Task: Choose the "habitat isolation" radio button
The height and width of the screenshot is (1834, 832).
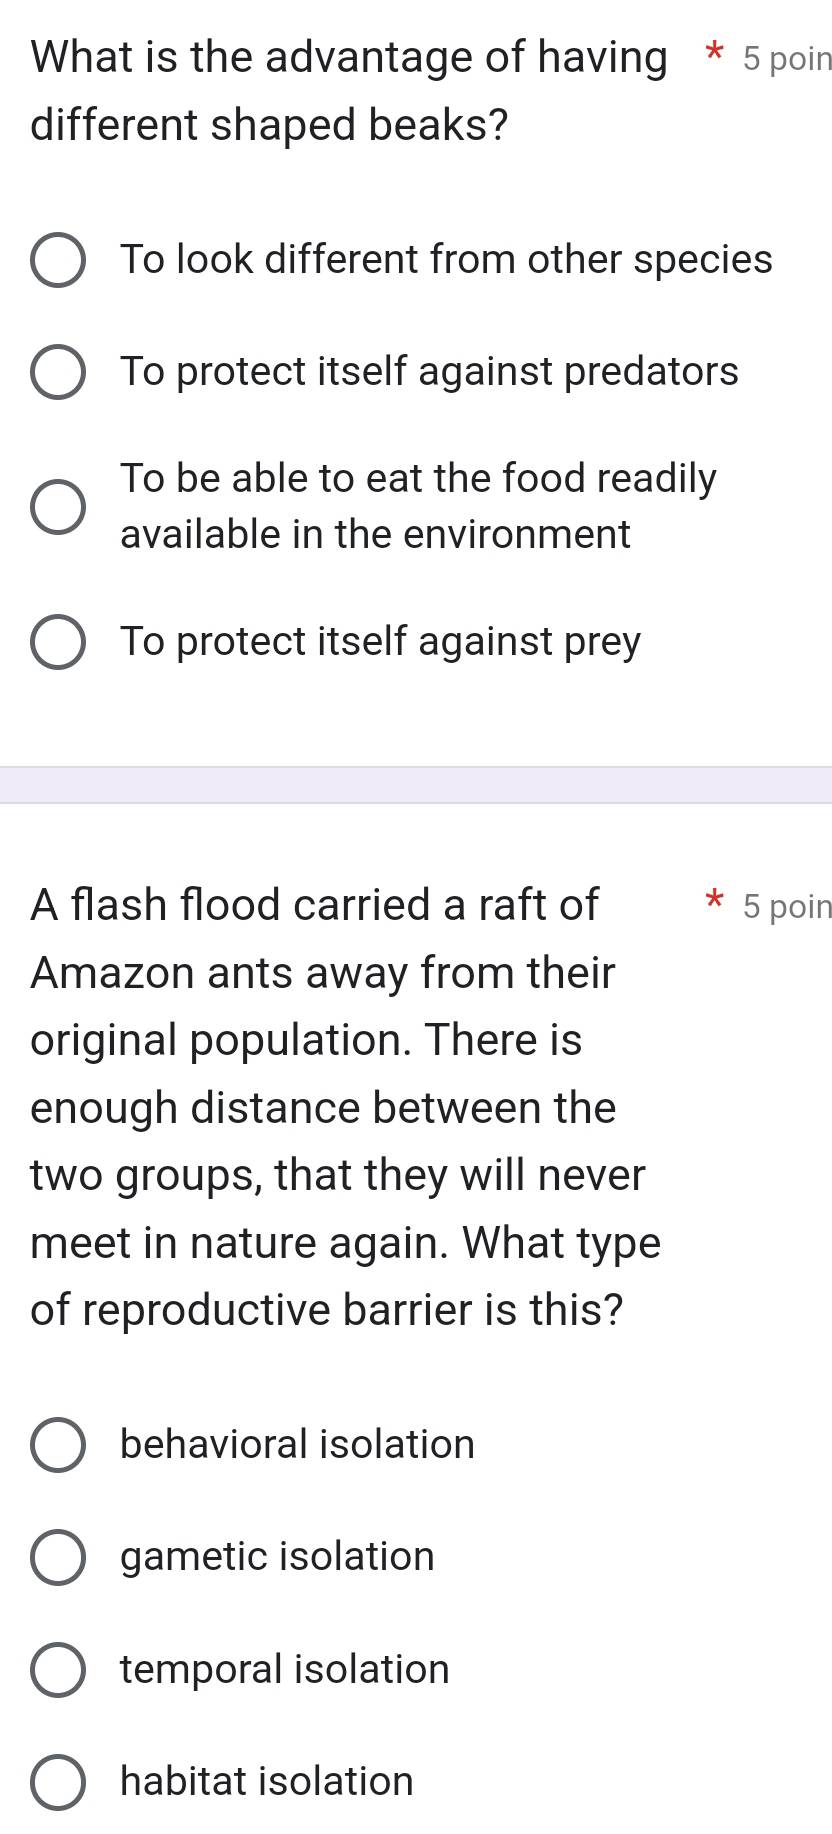Action: pos(57,1782)
